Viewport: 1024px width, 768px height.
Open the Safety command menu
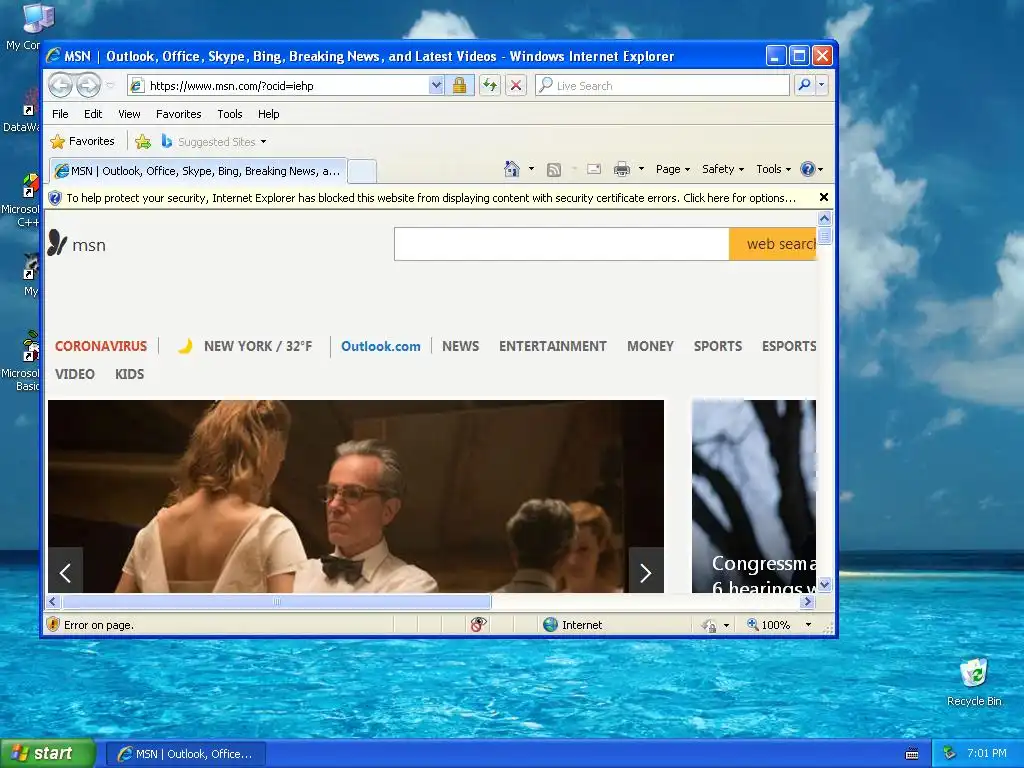pos(722,169)
